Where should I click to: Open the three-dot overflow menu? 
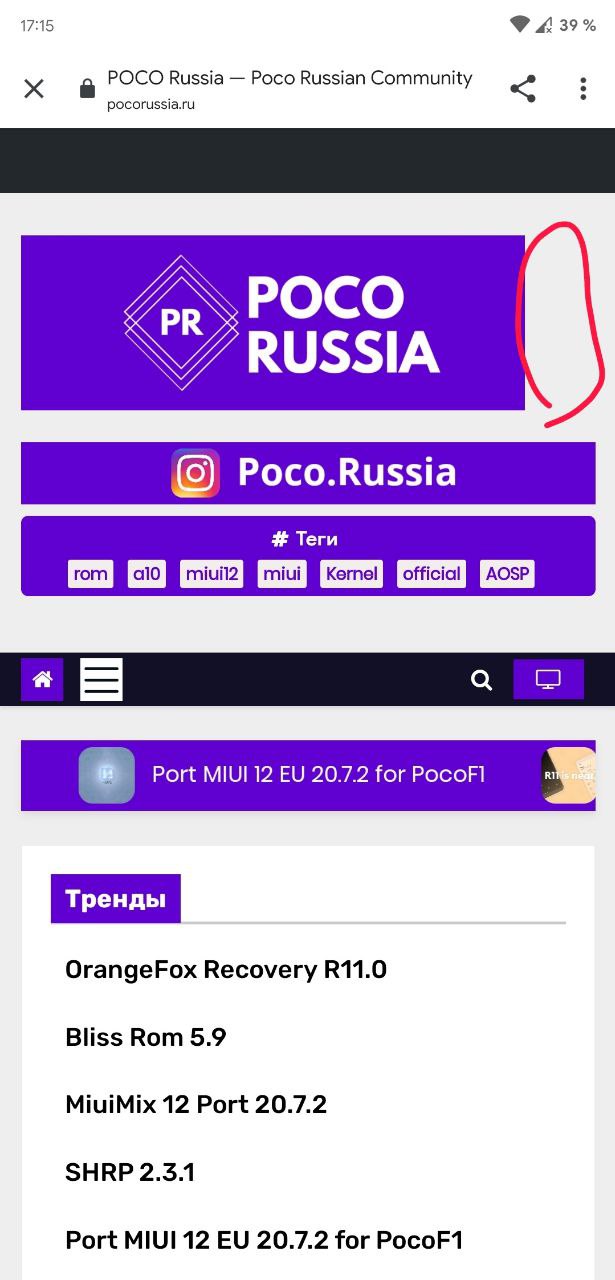(583, 89)
